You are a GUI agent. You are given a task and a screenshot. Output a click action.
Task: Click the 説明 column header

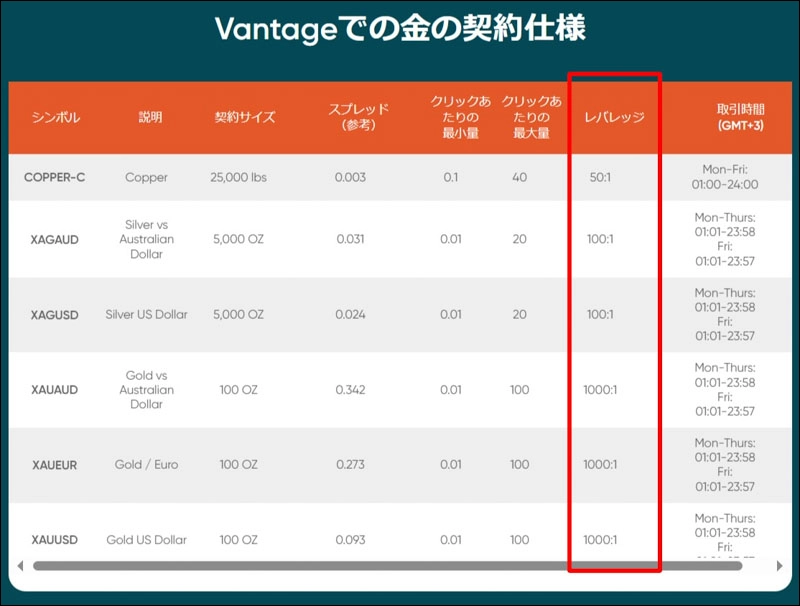tap(150, 118)
